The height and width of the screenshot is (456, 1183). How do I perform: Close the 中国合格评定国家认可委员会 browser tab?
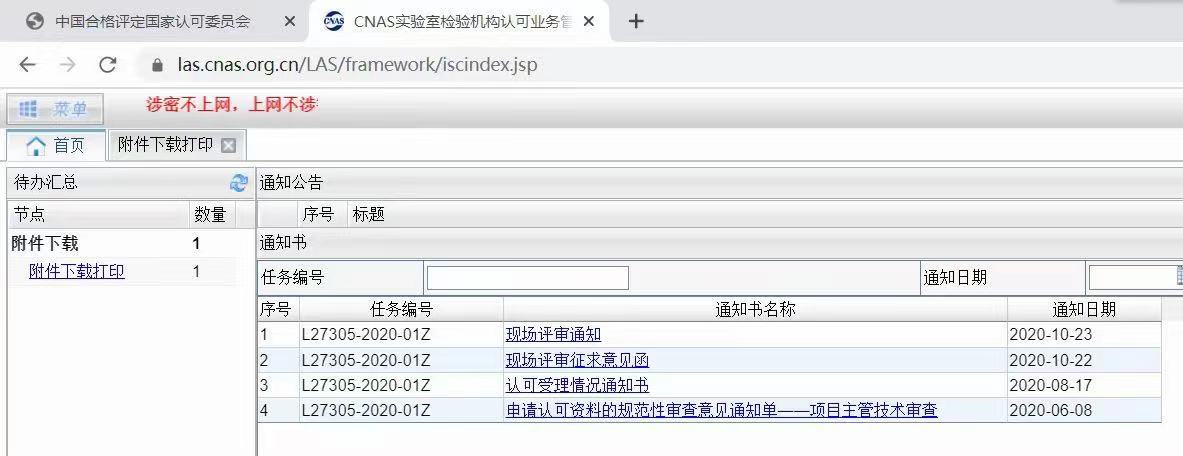290,21
